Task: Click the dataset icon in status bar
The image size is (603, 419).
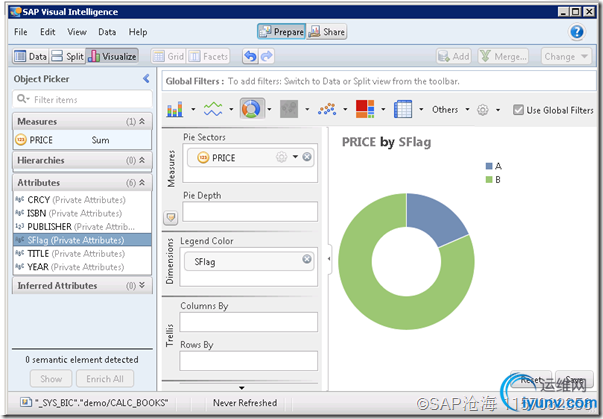Action: (26, 402)
